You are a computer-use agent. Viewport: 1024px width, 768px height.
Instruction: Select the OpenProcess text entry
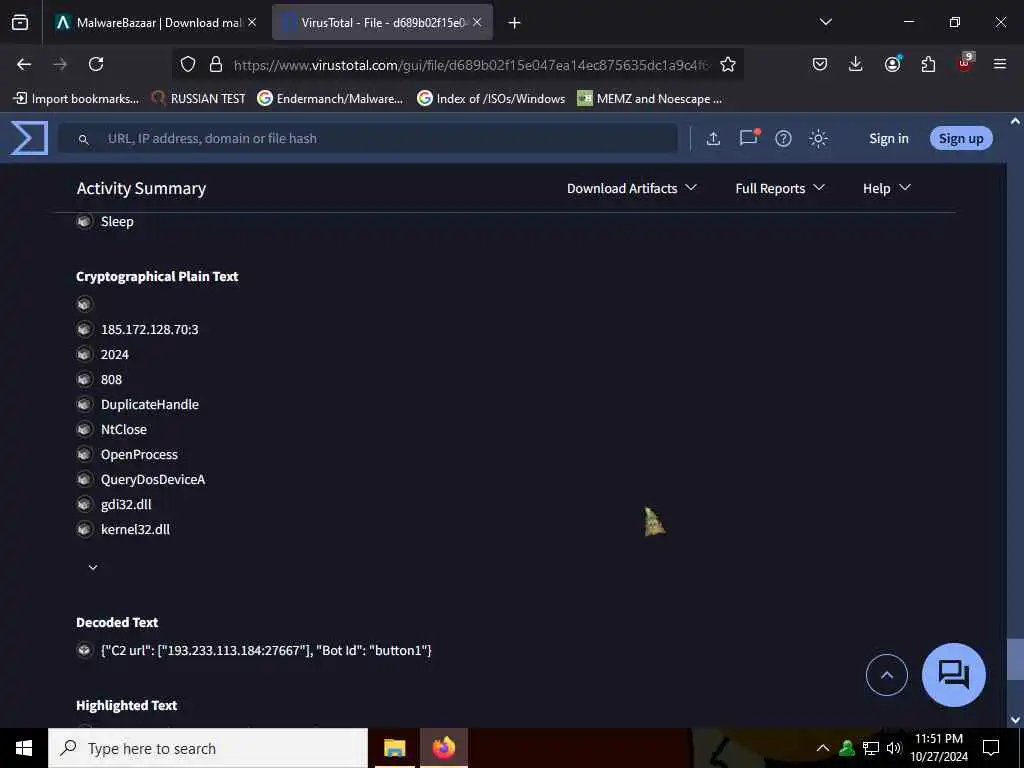click(139, 455)
